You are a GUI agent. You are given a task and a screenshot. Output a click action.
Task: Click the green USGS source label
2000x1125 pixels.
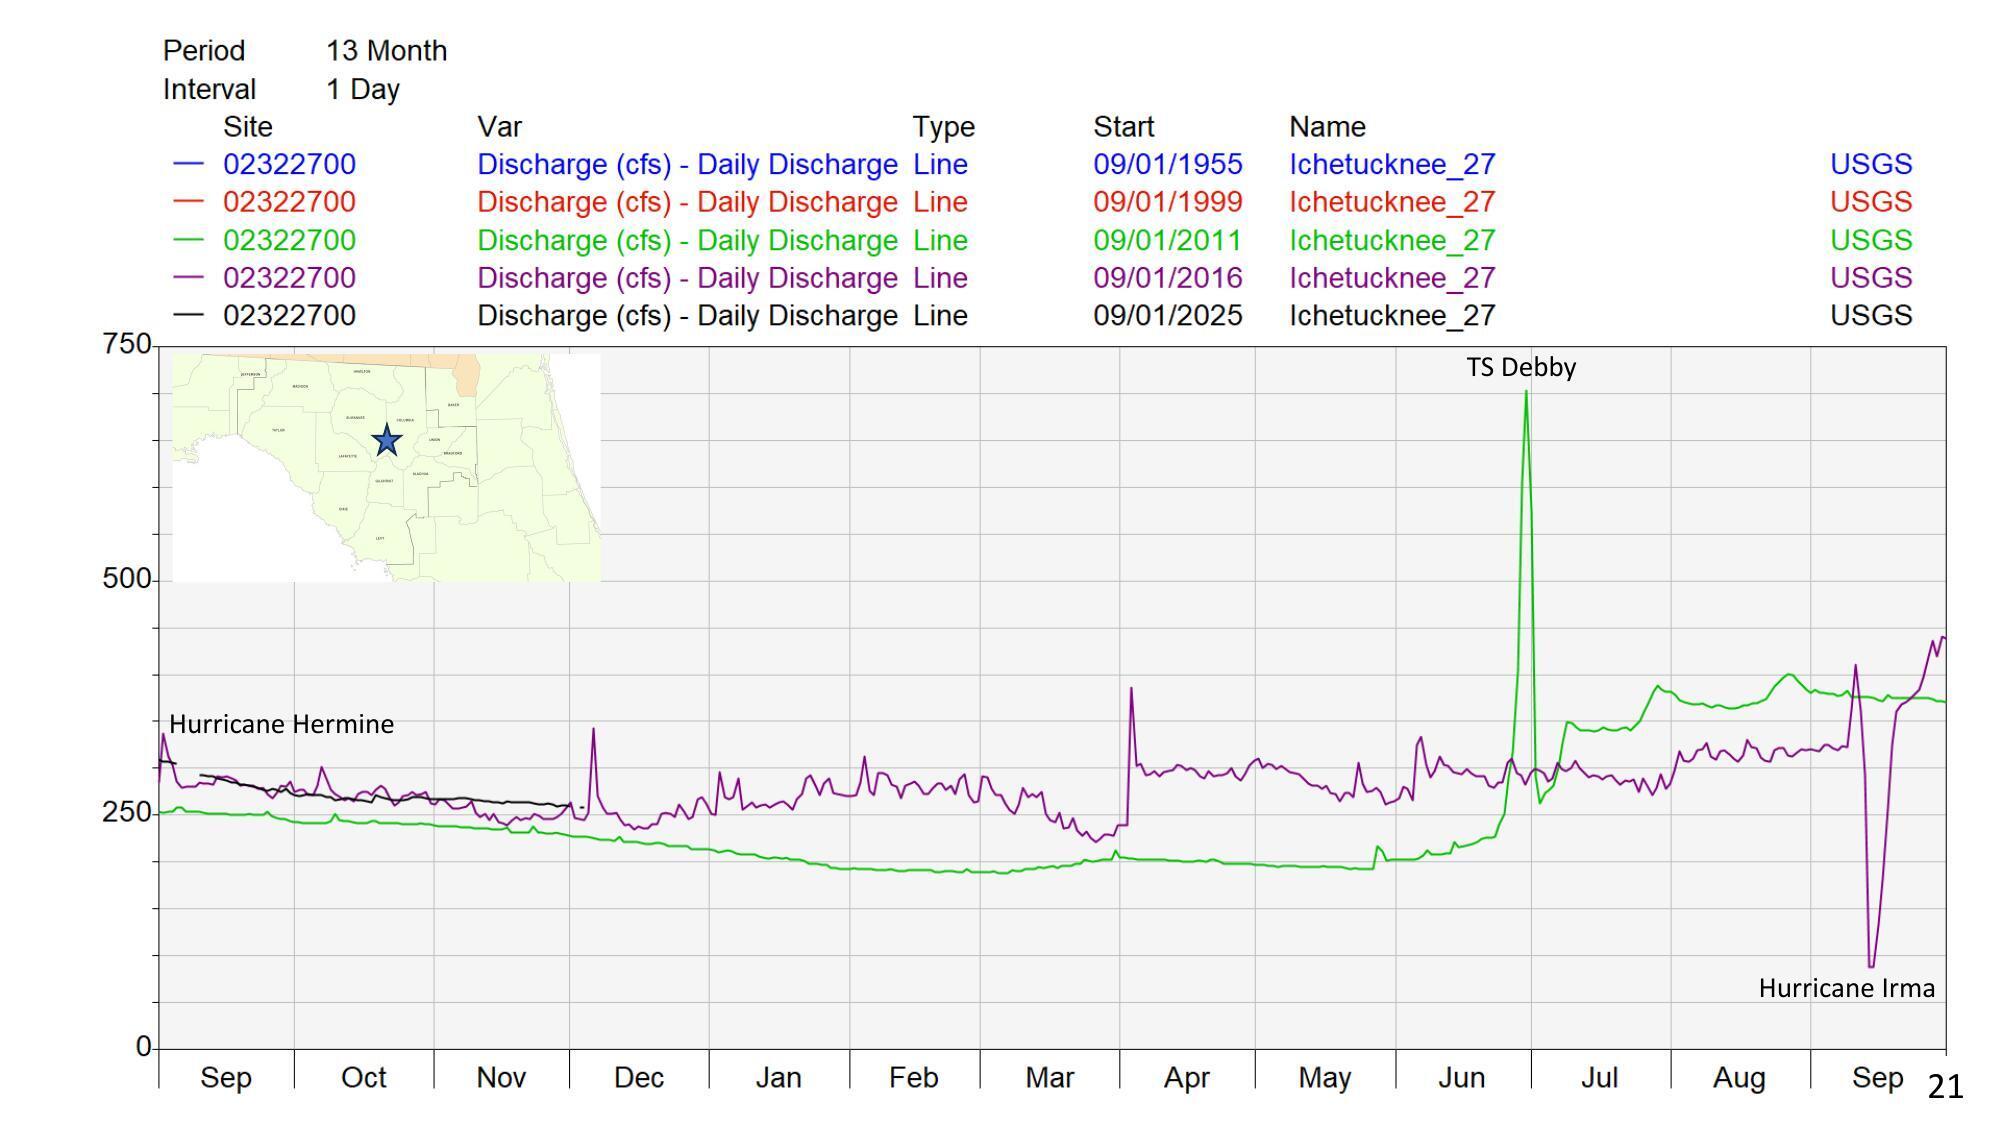1870,240
